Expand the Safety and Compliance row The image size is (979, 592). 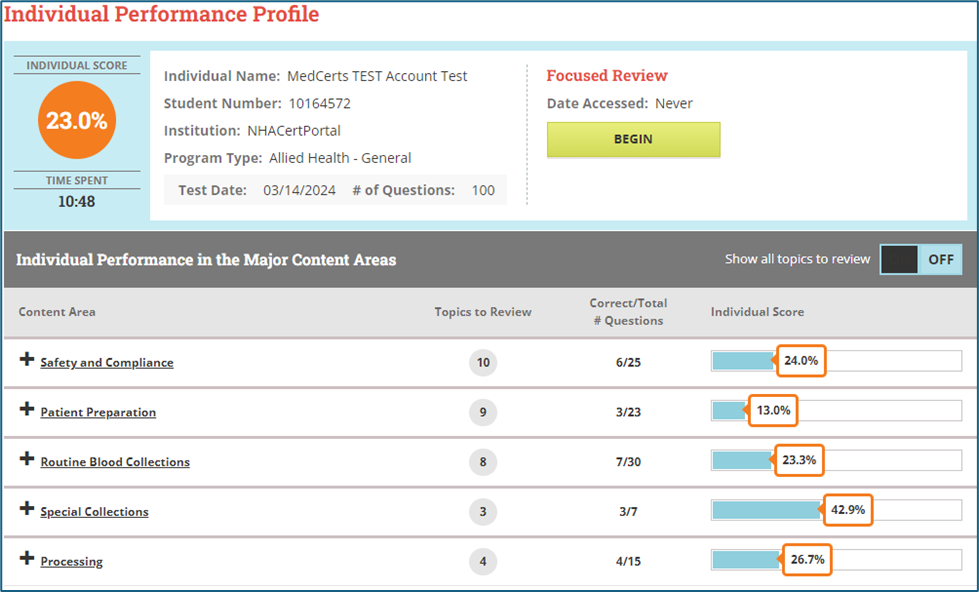click(x=27, y=360)
